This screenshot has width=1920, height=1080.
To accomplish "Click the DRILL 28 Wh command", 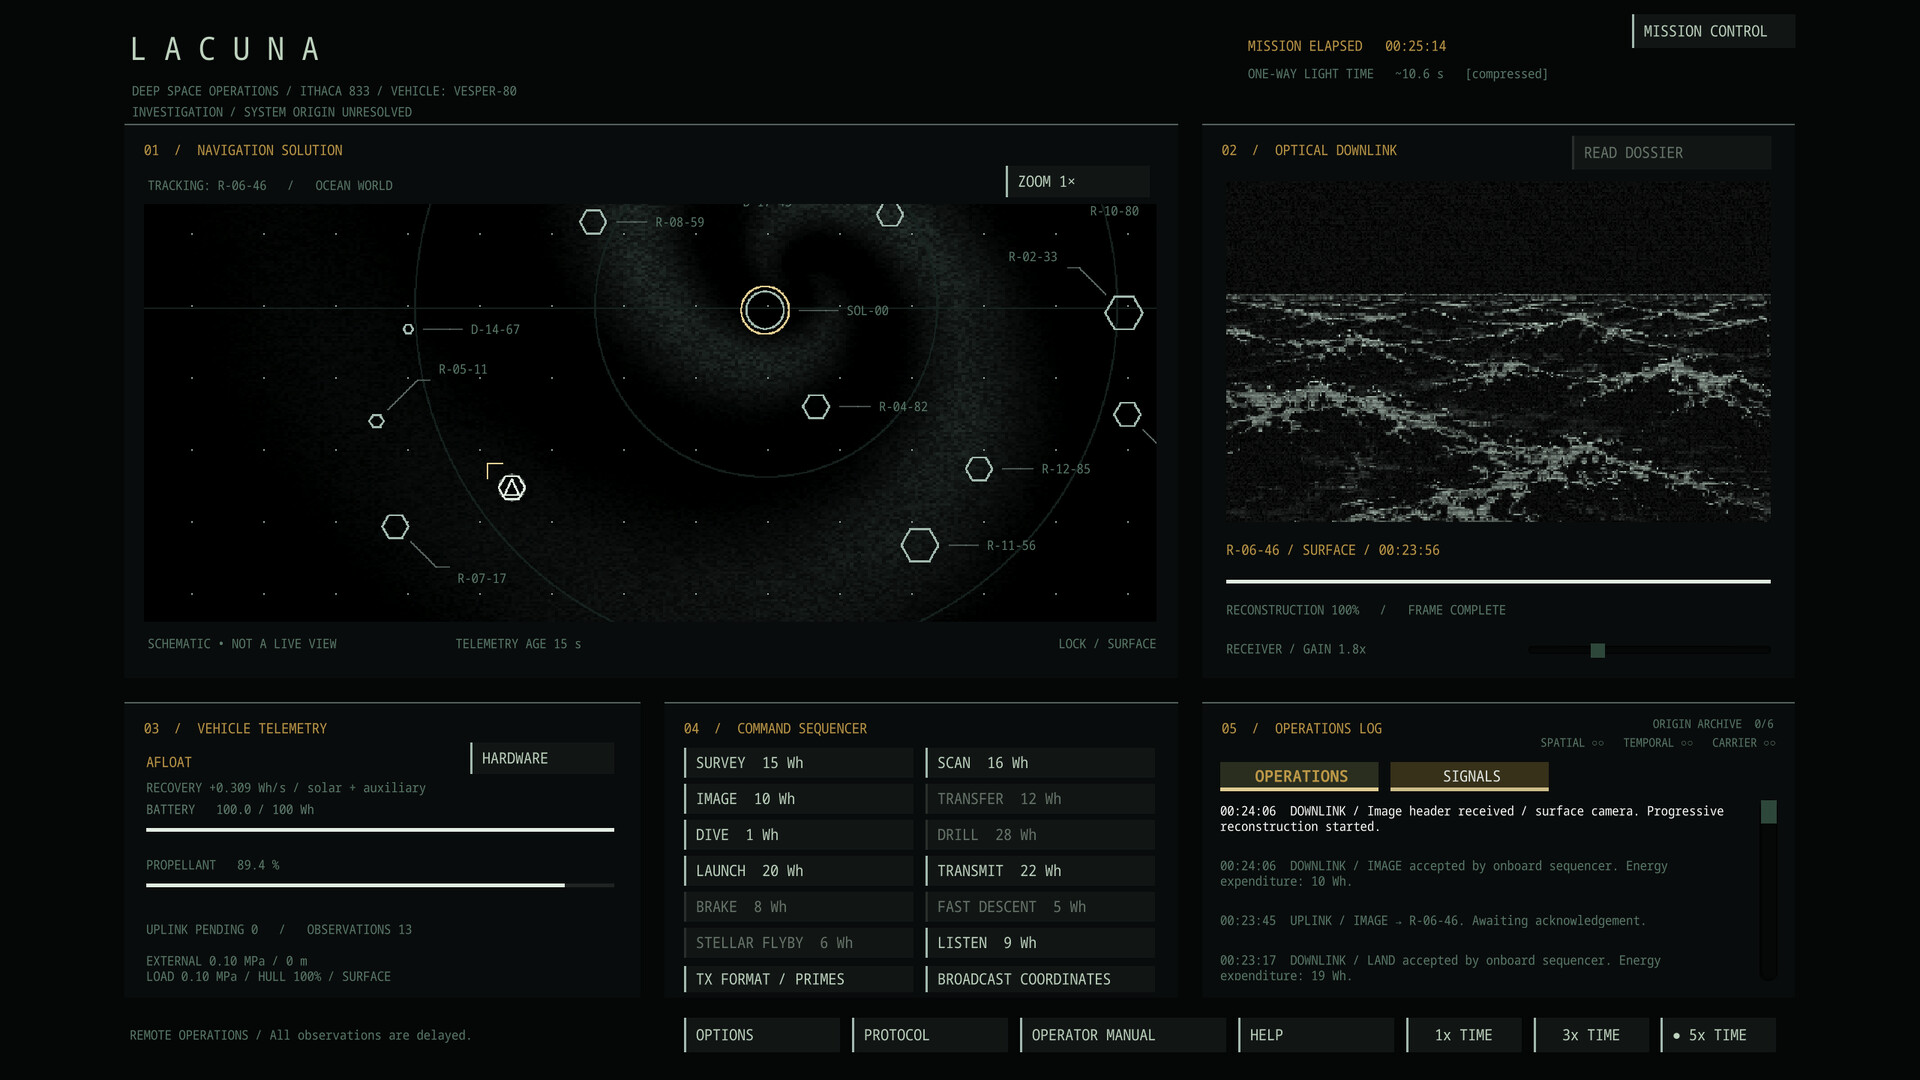I will coord(1040,835).
